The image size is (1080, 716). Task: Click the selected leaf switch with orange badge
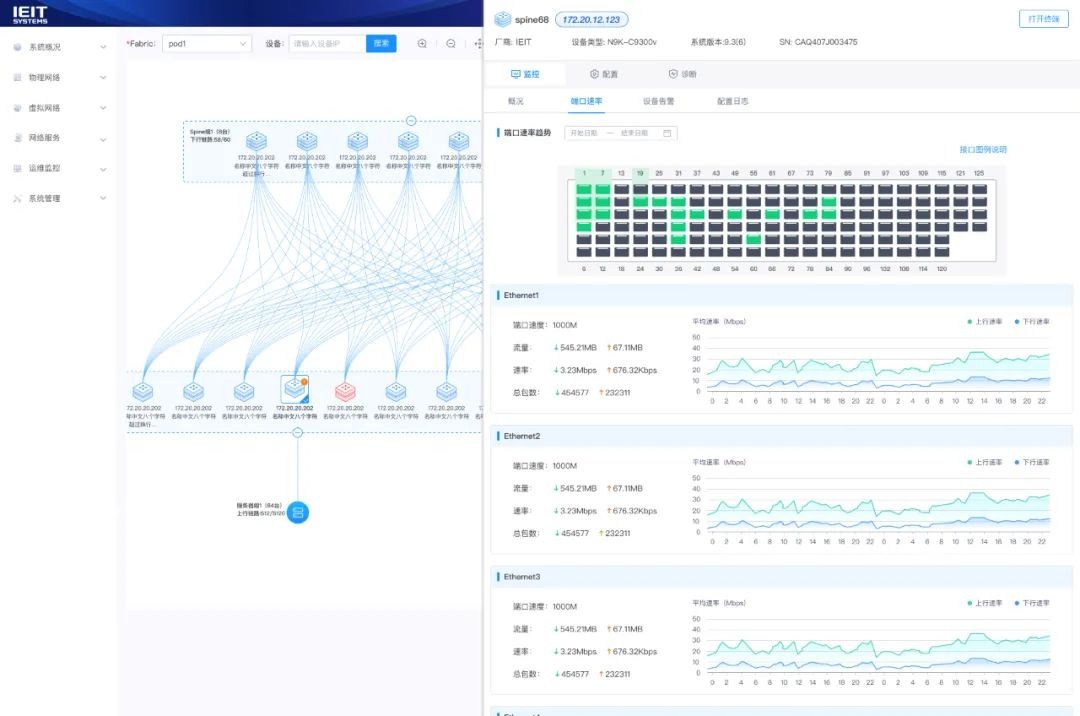click(x=294, y=390)
